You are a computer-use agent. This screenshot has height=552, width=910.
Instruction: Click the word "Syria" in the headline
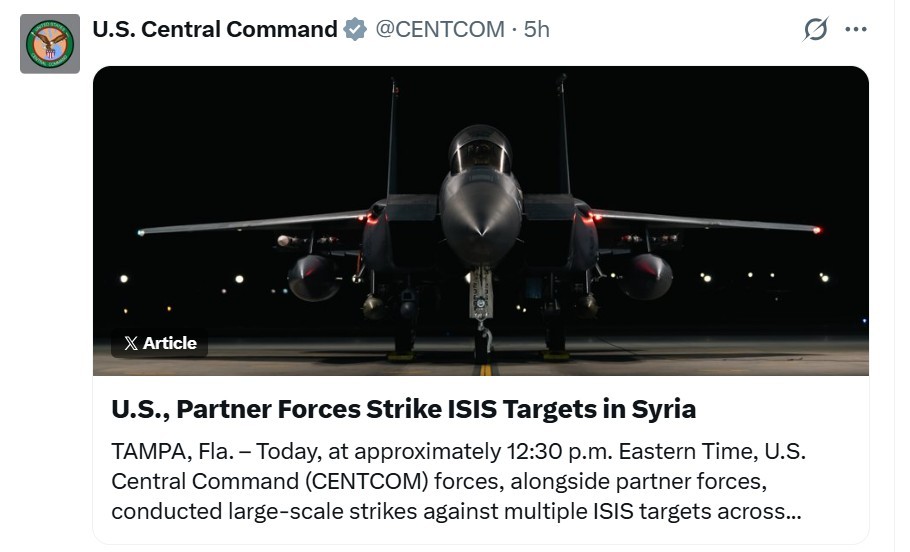663,409
